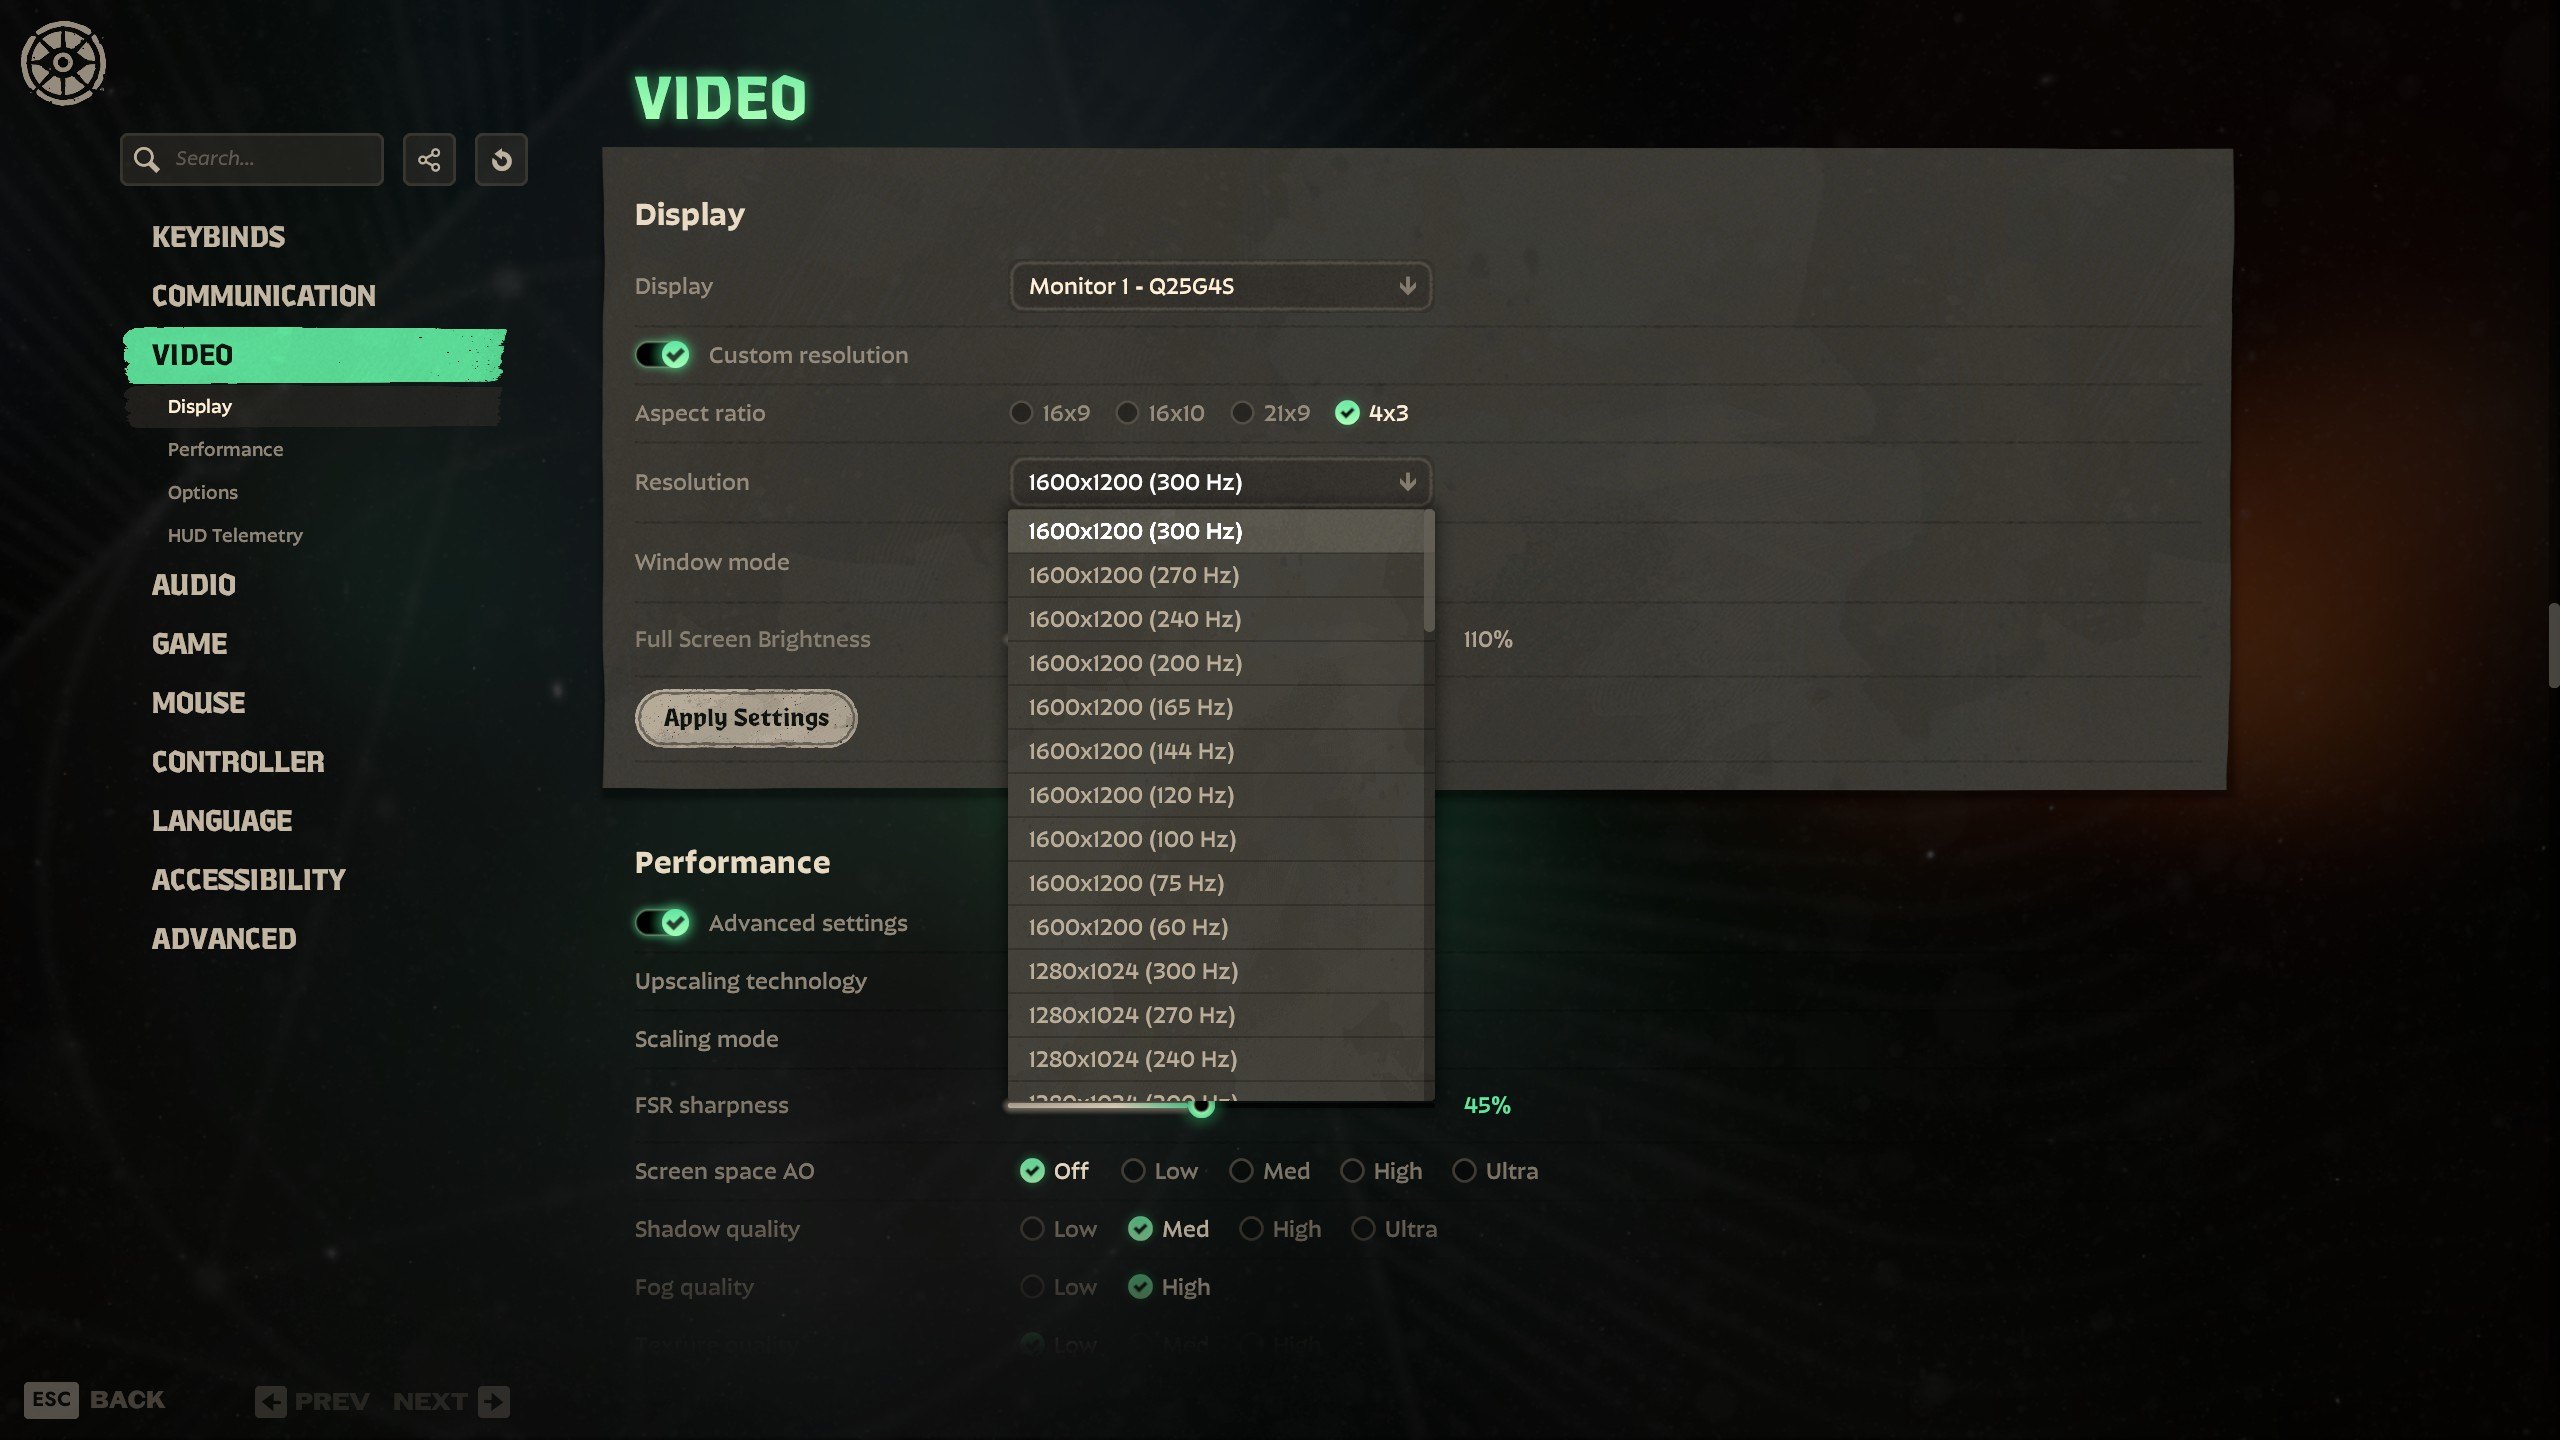Click the Apply Settings button

click(x=746, y=718)
